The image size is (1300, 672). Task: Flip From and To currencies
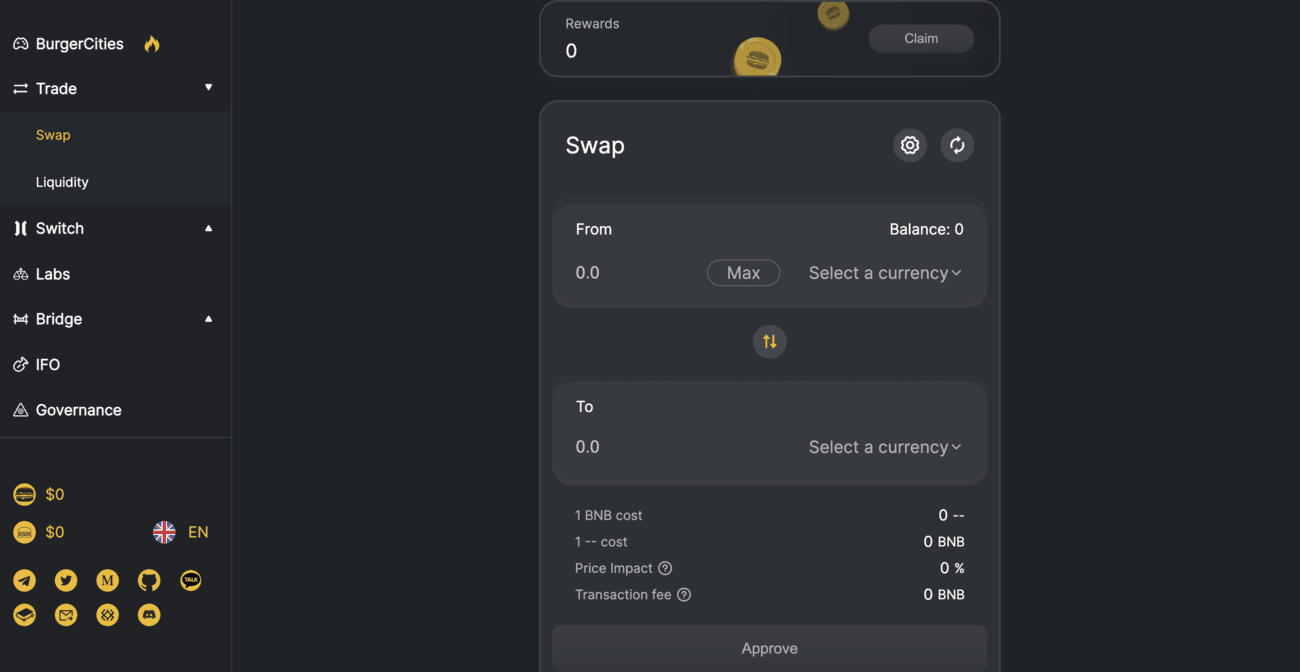770,342
